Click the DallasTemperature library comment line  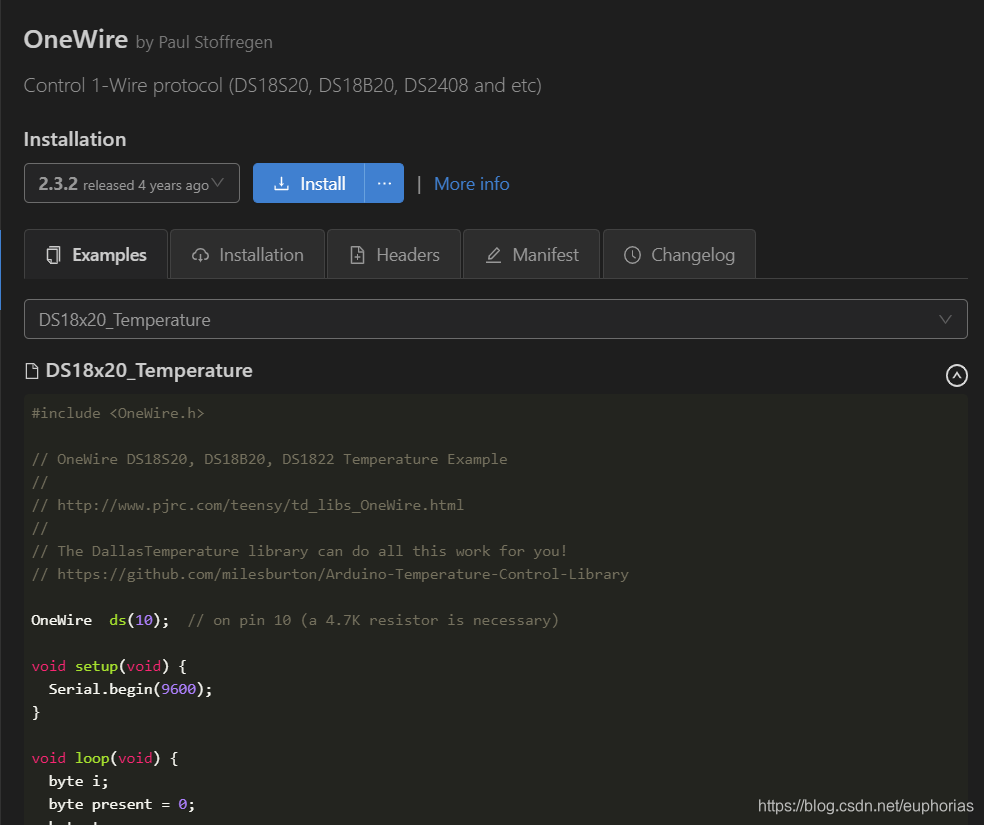tap(299, 551)
